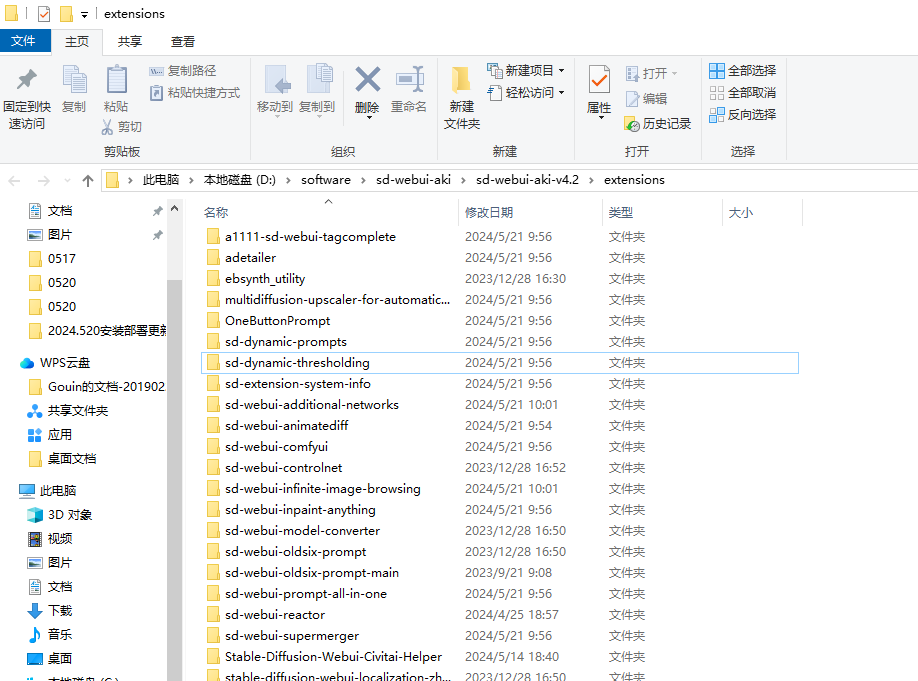This screenshot has height=681, width=918.
Task: Go forward with the right arrow
Action: [x=43, y=181]
